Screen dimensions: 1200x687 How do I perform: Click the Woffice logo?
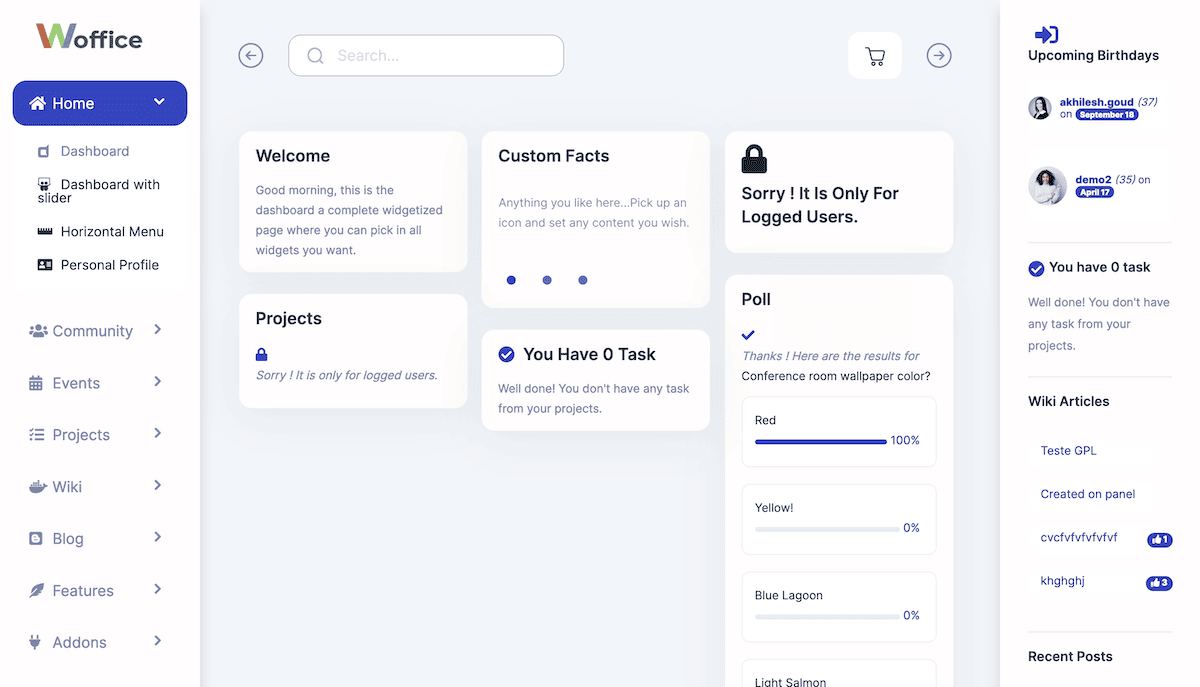90,38
